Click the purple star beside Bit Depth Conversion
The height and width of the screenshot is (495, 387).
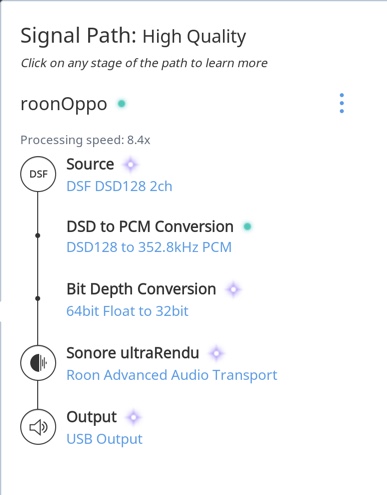[x=233, y=289]
